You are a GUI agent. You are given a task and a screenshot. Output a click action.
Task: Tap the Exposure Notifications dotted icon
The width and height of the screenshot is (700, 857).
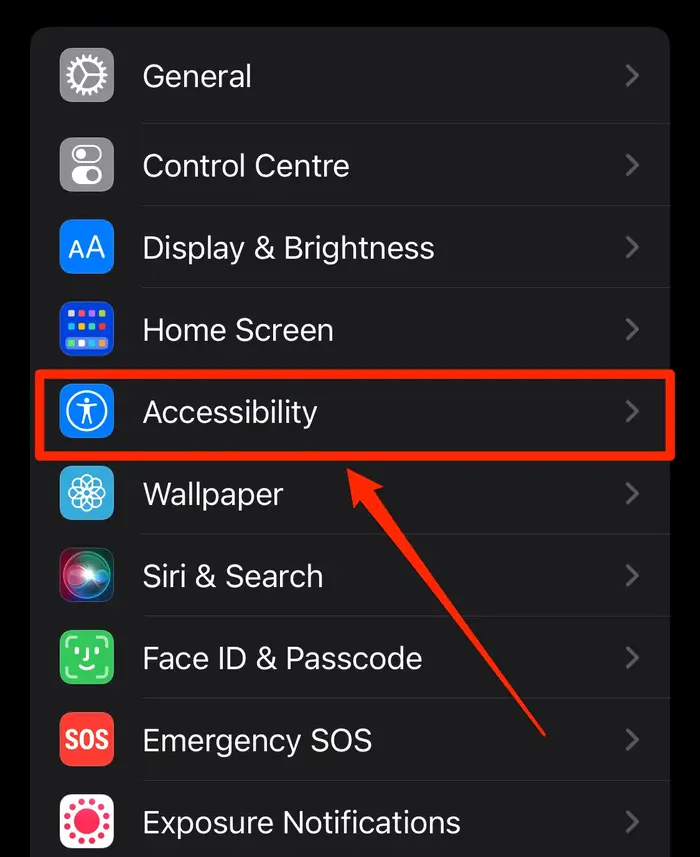(87, 821)
